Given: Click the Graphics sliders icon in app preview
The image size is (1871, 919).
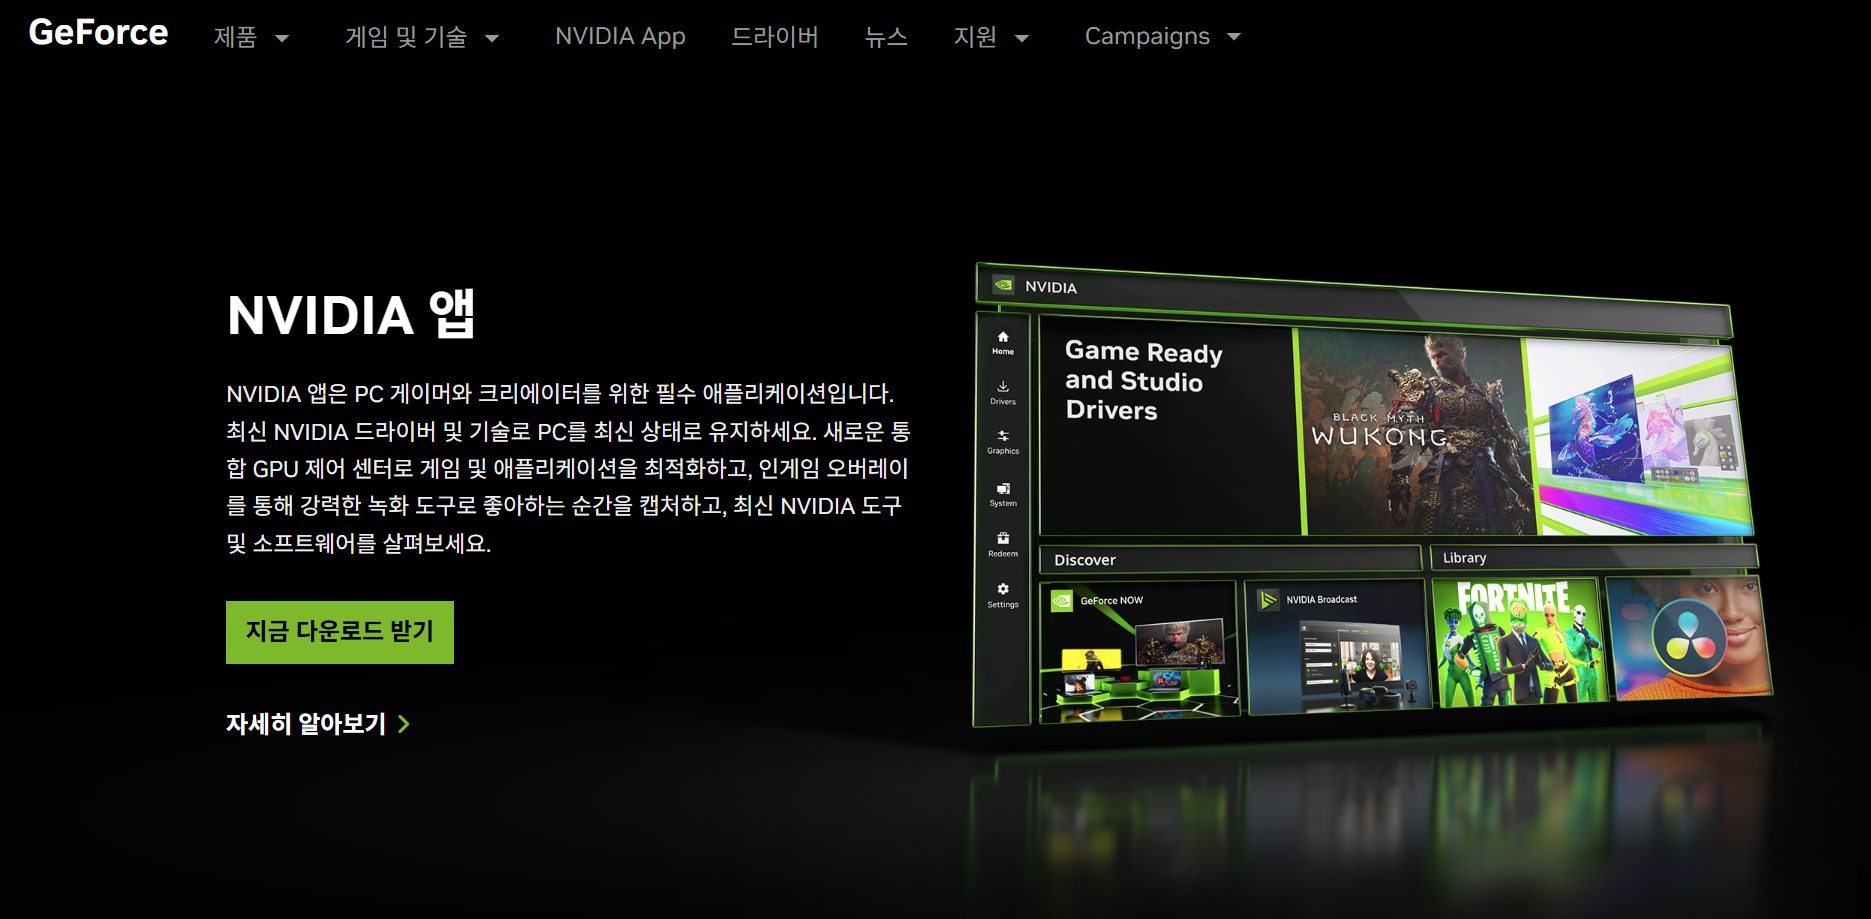Looking at the screenshot, I should click(x=1003, y=436).
